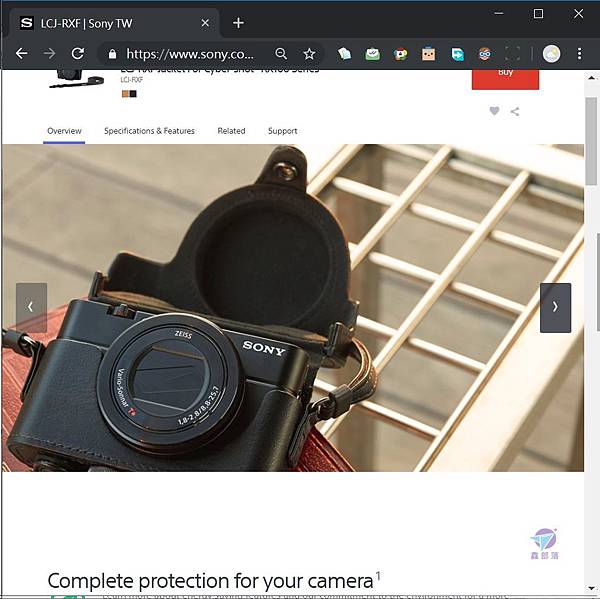
Task: Open the colorful camera extension icon
Action: pos(400,54)
